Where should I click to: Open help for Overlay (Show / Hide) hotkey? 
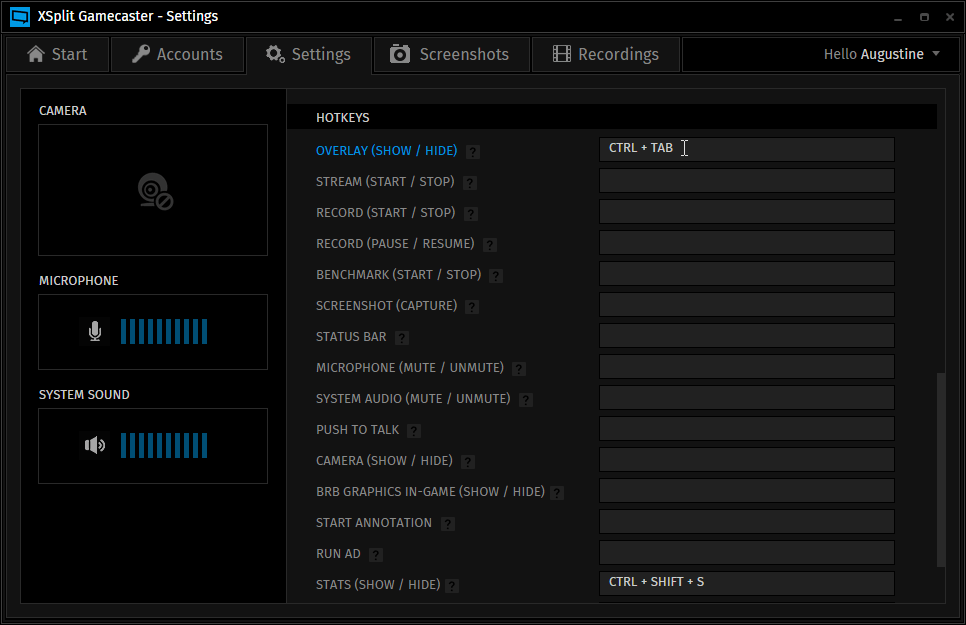coord(473,152)
